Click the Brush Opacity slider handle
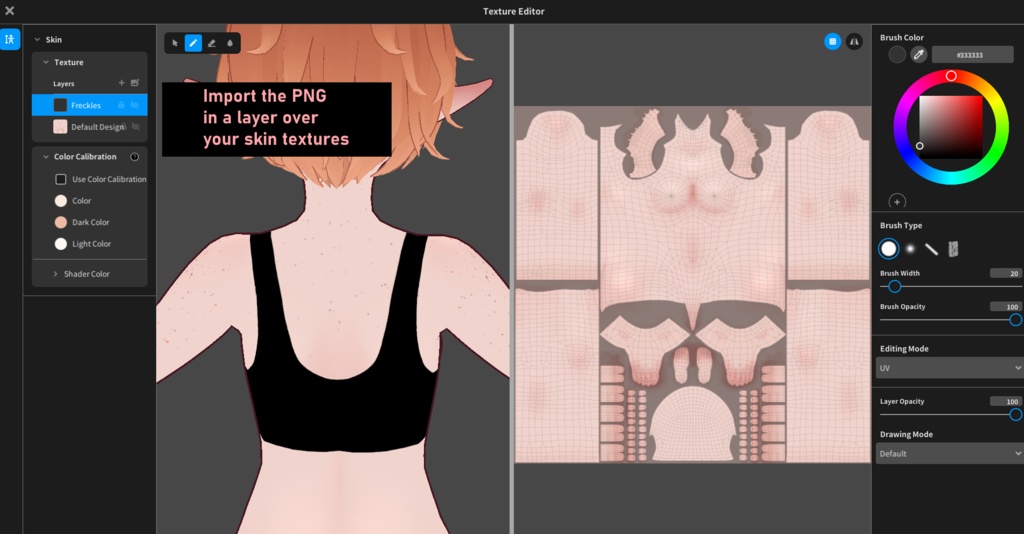This screenshot has height=534, width=1024. click(1016, 320)
